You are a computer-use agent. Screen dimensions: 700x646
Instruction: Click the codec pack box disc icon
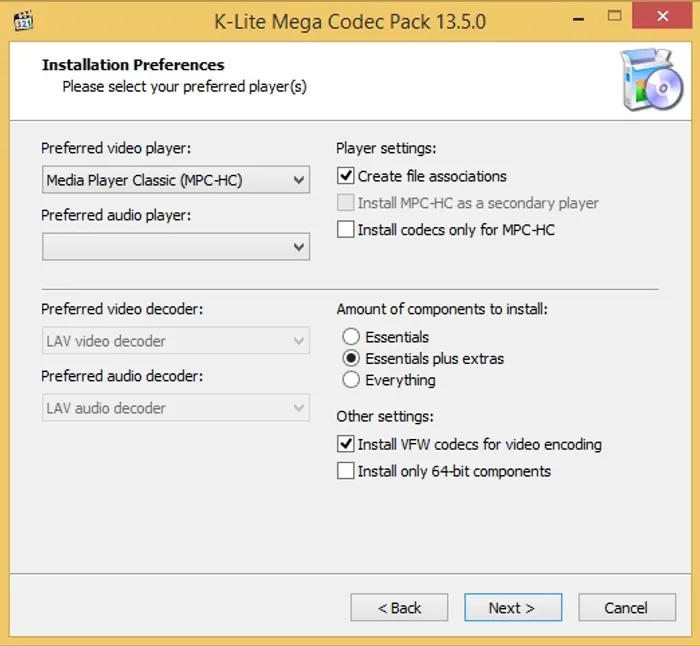[651, 80]
